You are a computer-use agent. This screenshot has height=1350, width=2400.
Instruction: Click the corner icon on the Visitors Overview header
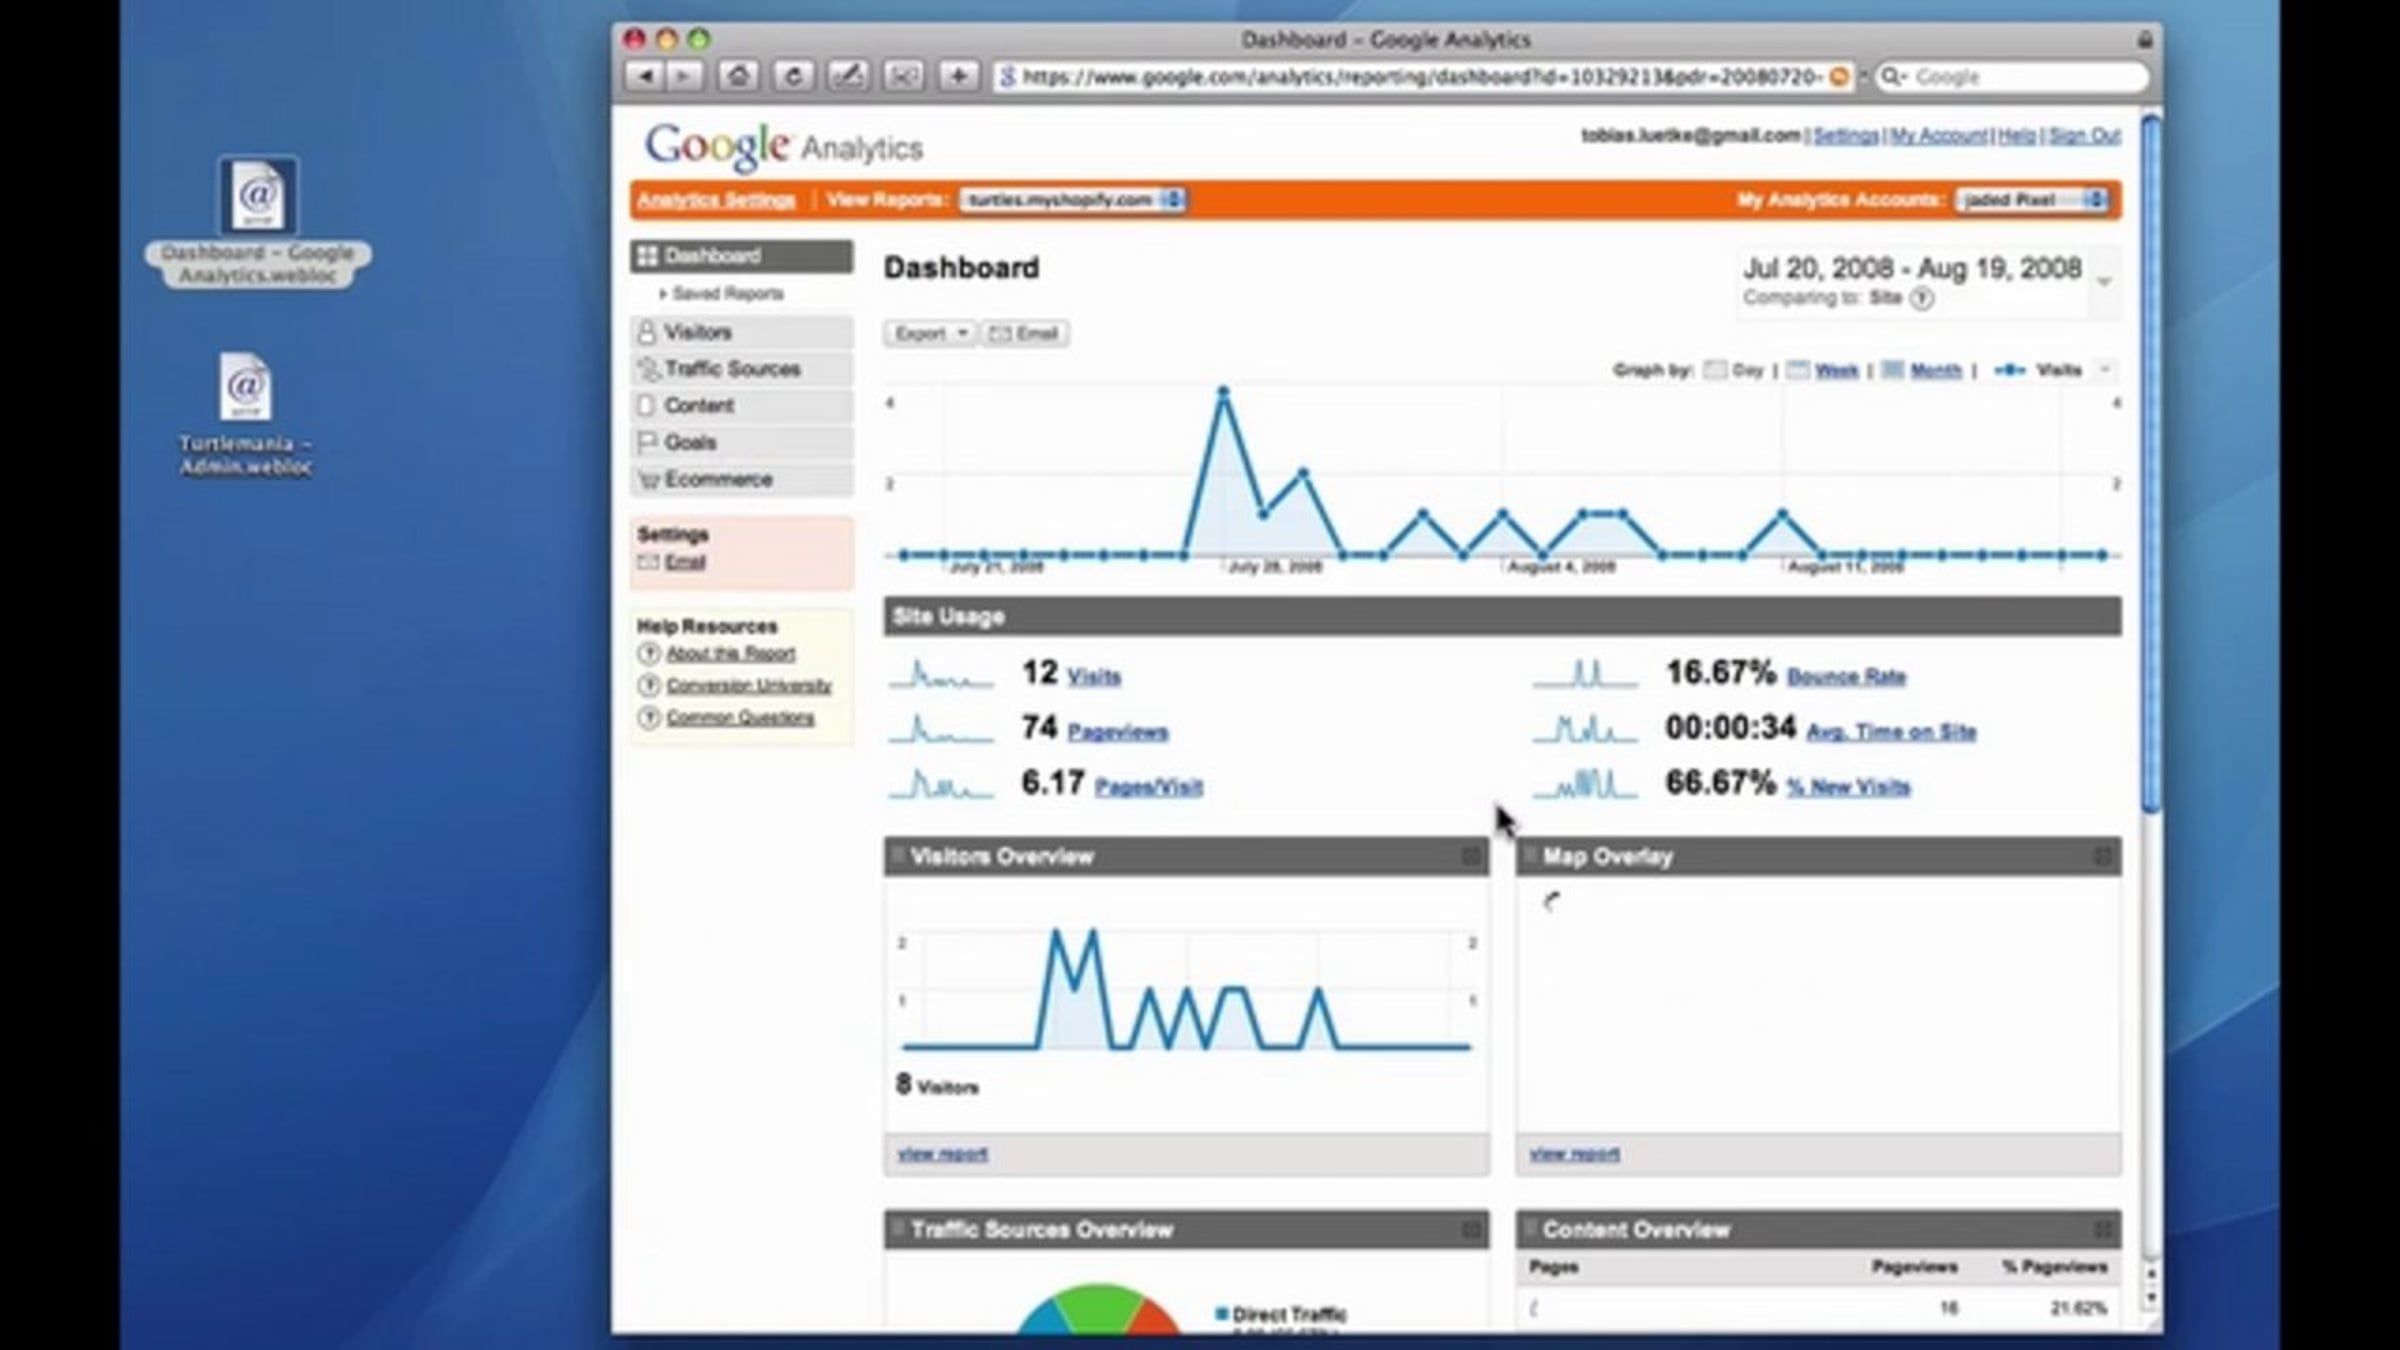pos(1470,856)
